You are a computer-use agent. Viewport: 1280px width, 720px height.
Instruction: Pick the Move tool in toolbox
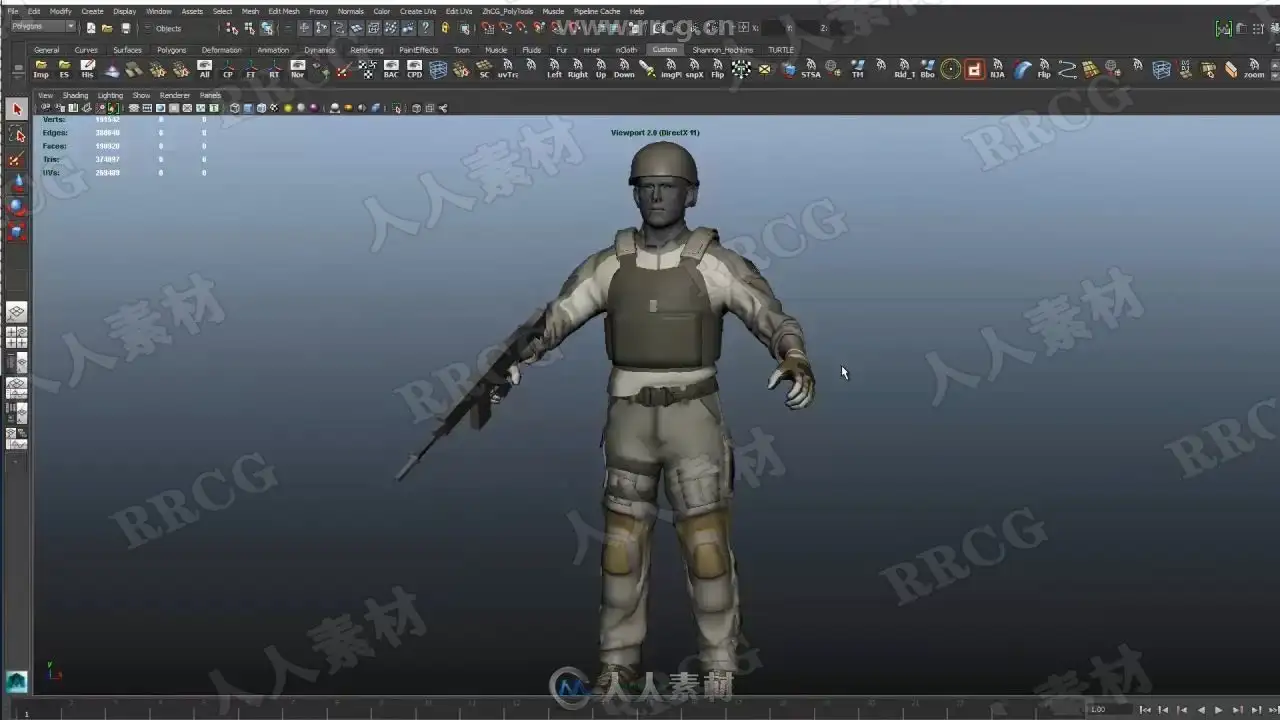point(16,183)
